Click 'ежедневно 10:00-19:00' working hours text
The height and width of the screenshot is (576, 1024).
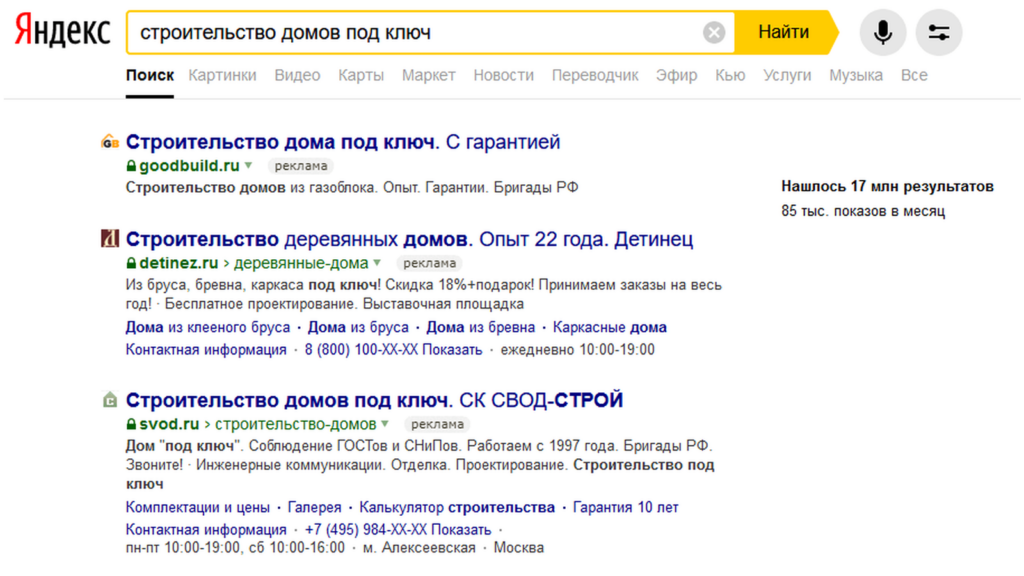[577, 350]
